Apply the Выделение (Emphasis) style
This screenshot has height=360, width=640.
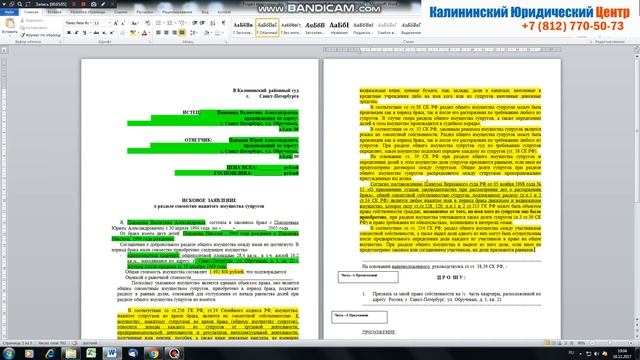[411, 28]
